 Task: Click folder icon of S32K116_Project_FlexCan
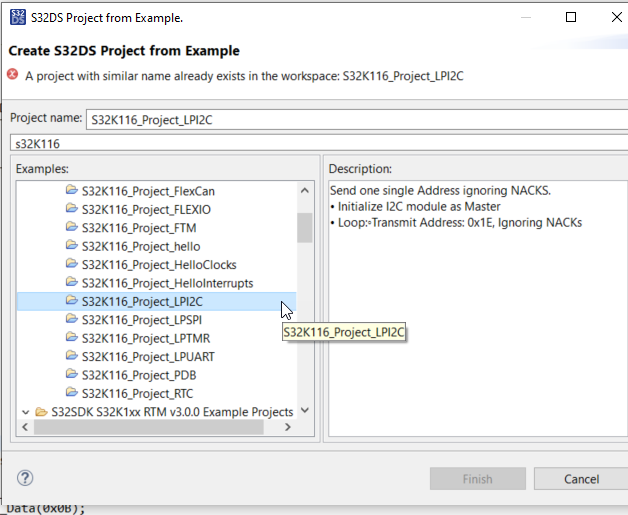(72, 190)
